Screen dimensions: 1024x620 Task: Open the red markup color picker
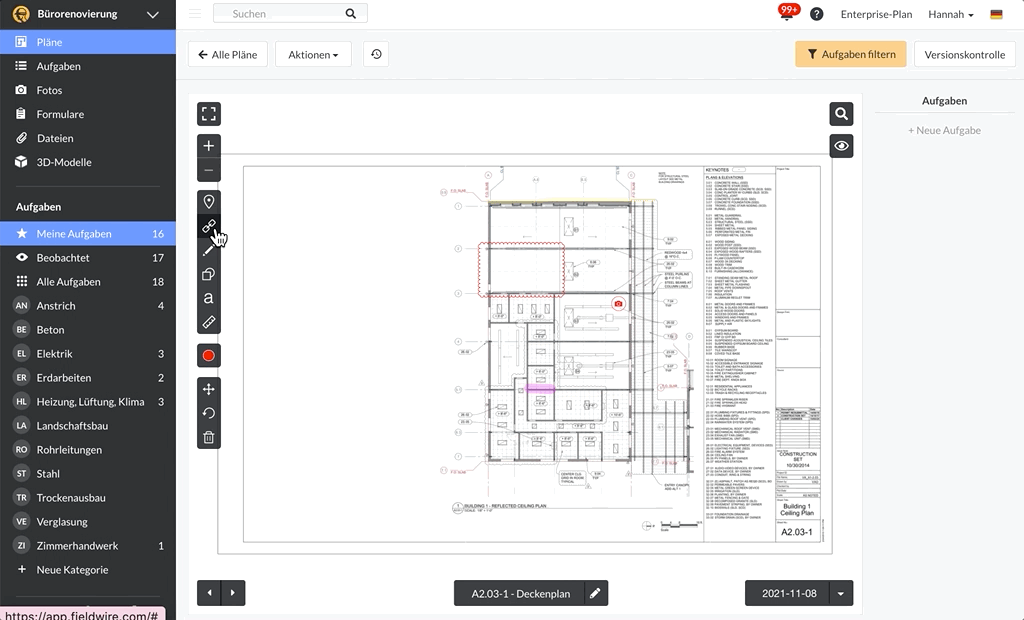[x=209, y=355]
